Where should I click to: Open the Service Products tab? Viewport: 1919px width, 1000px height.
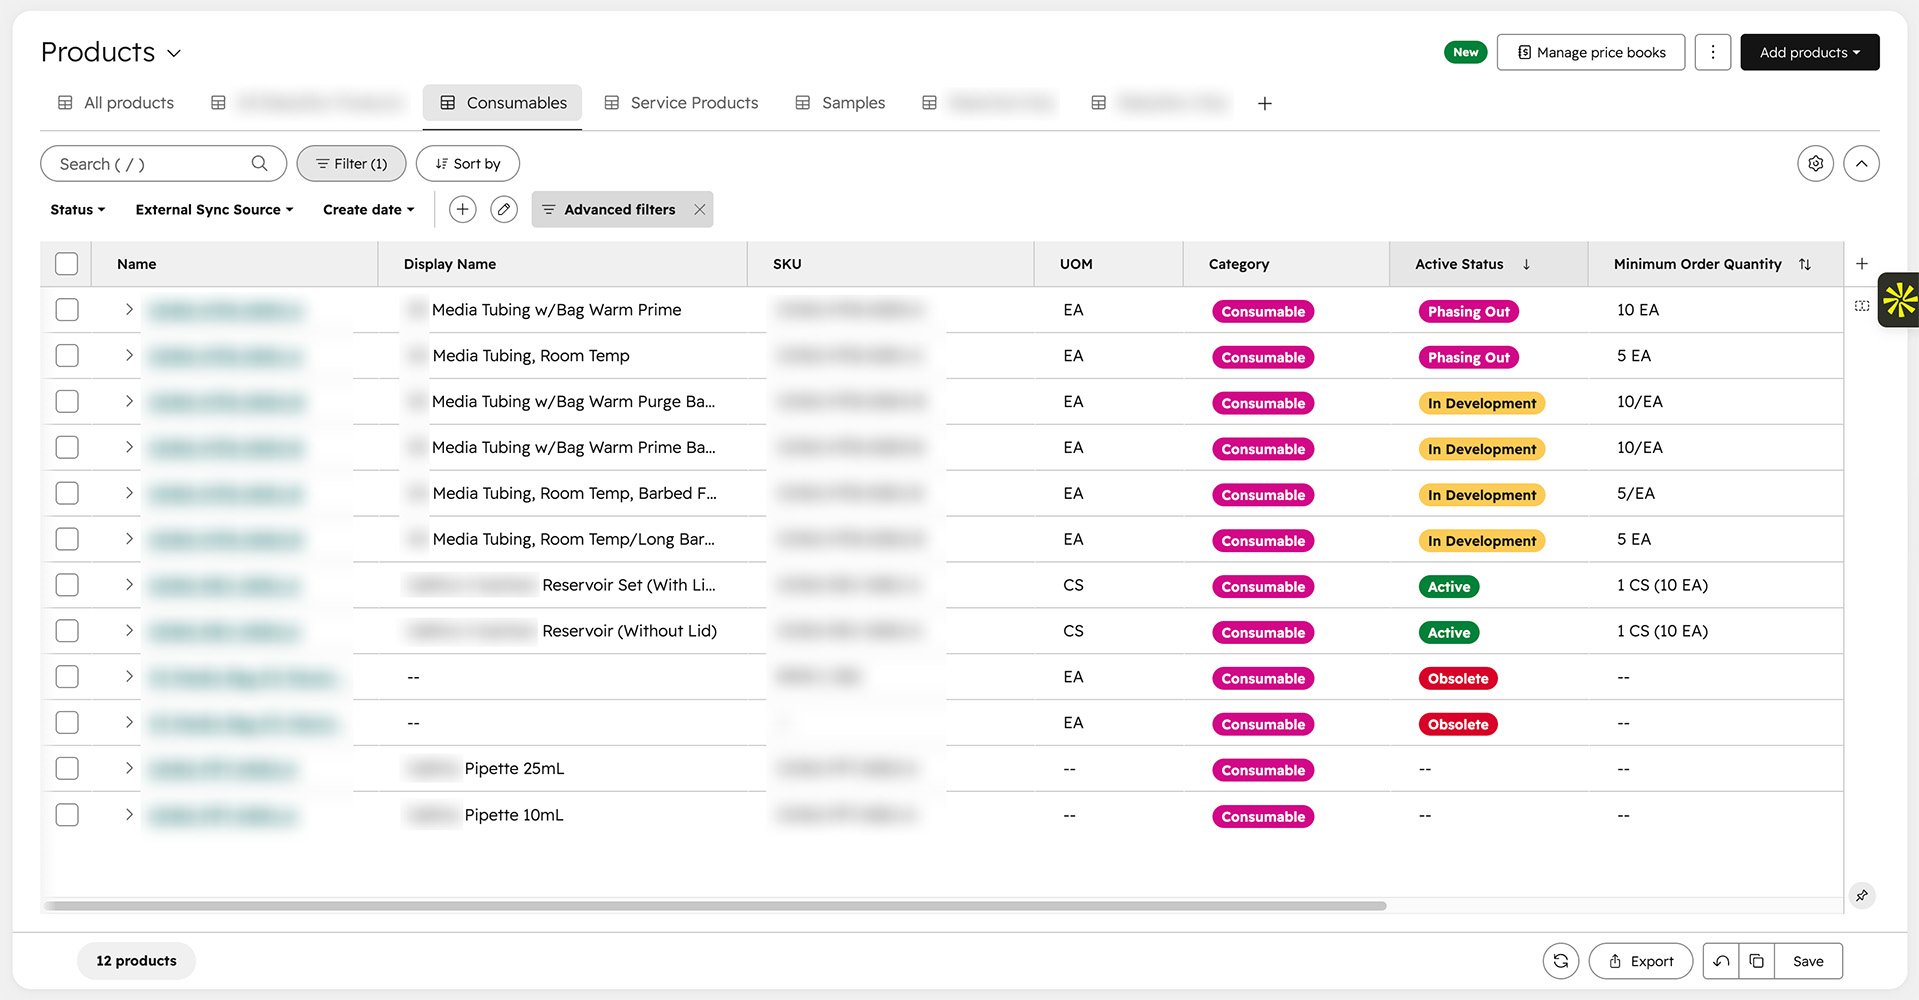[x=681, y=103]
